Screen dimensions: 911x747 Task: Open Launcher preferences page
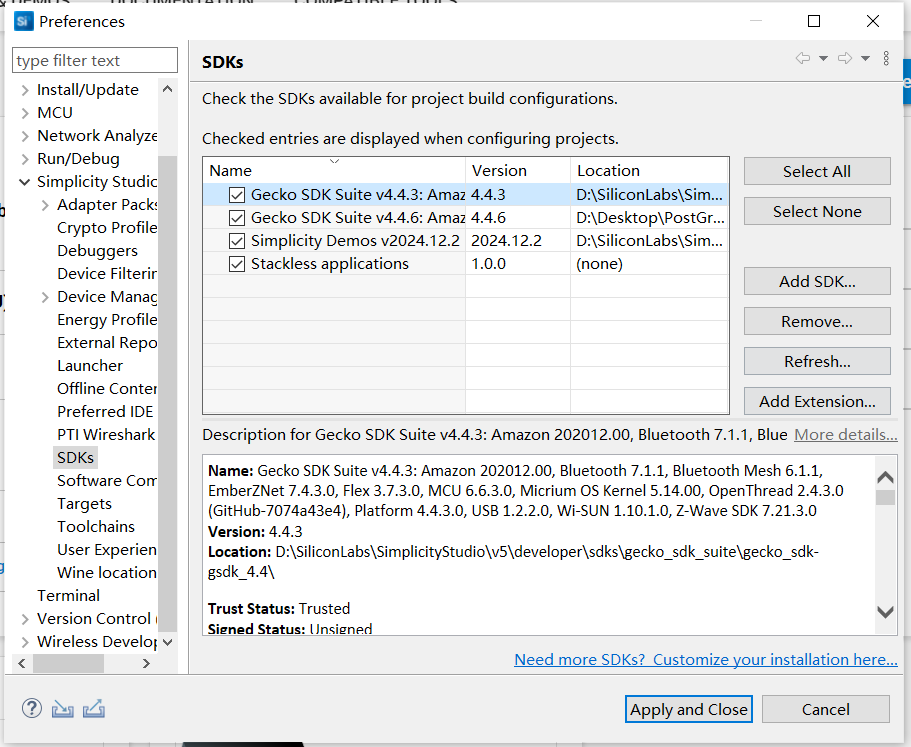pos(90,366)
